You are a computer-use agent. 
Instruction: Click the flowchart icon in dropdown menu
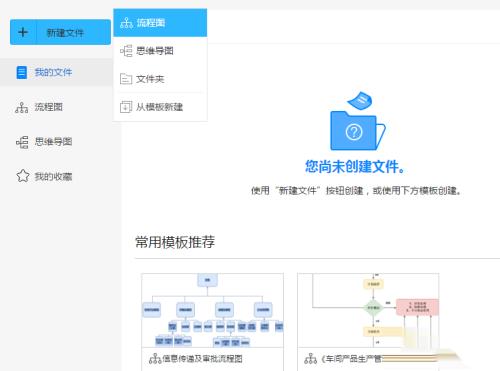tap(126, 23)
